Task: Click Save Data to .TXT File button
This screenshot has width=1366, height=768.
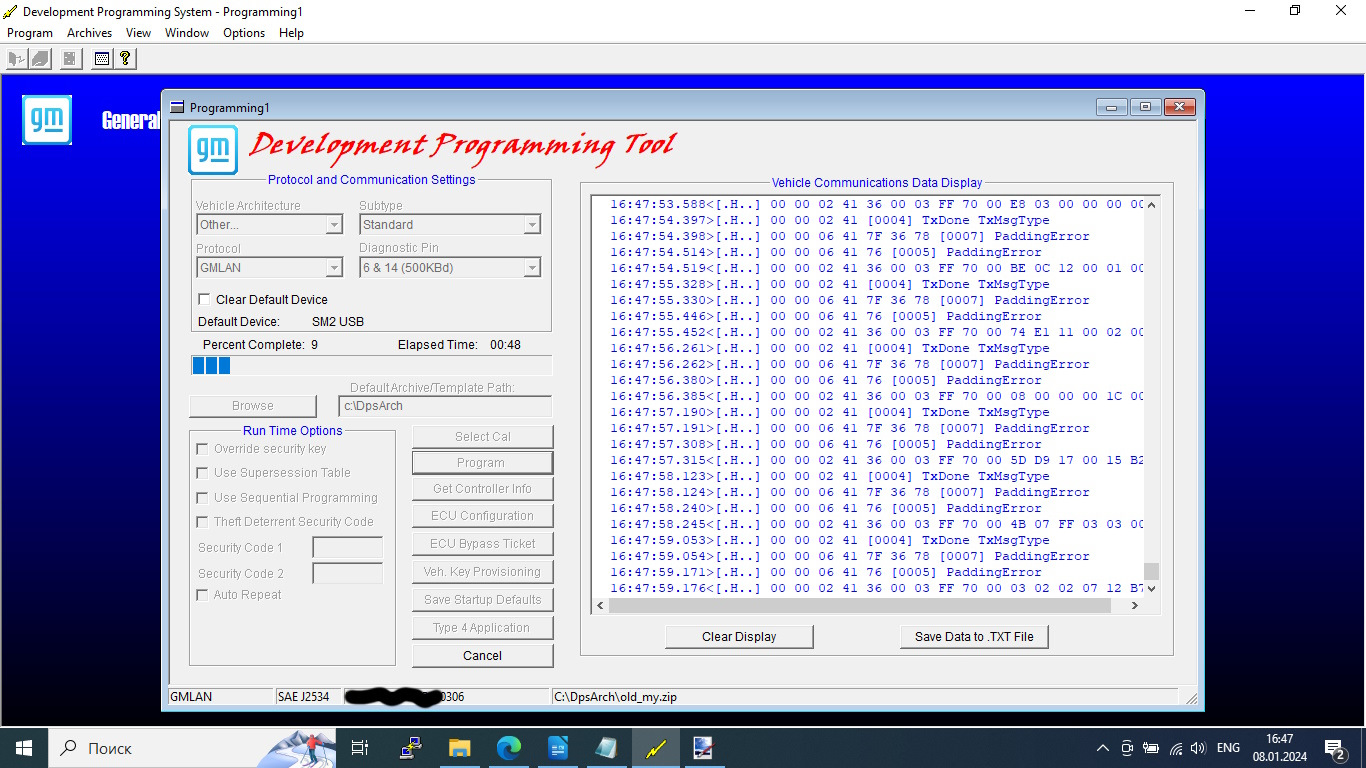Action: (x=974, y=637)
